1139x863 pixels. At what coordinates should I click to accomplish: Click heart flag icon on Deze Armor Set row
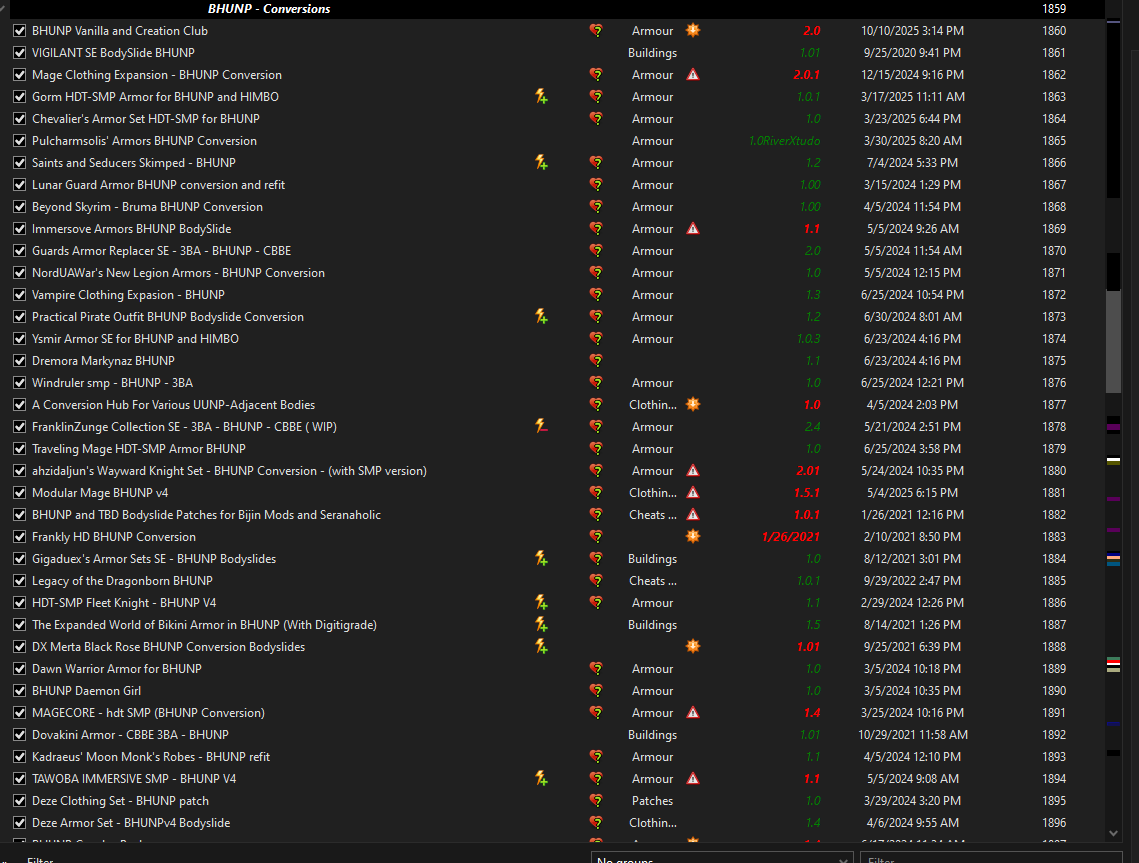coord(596,823)
